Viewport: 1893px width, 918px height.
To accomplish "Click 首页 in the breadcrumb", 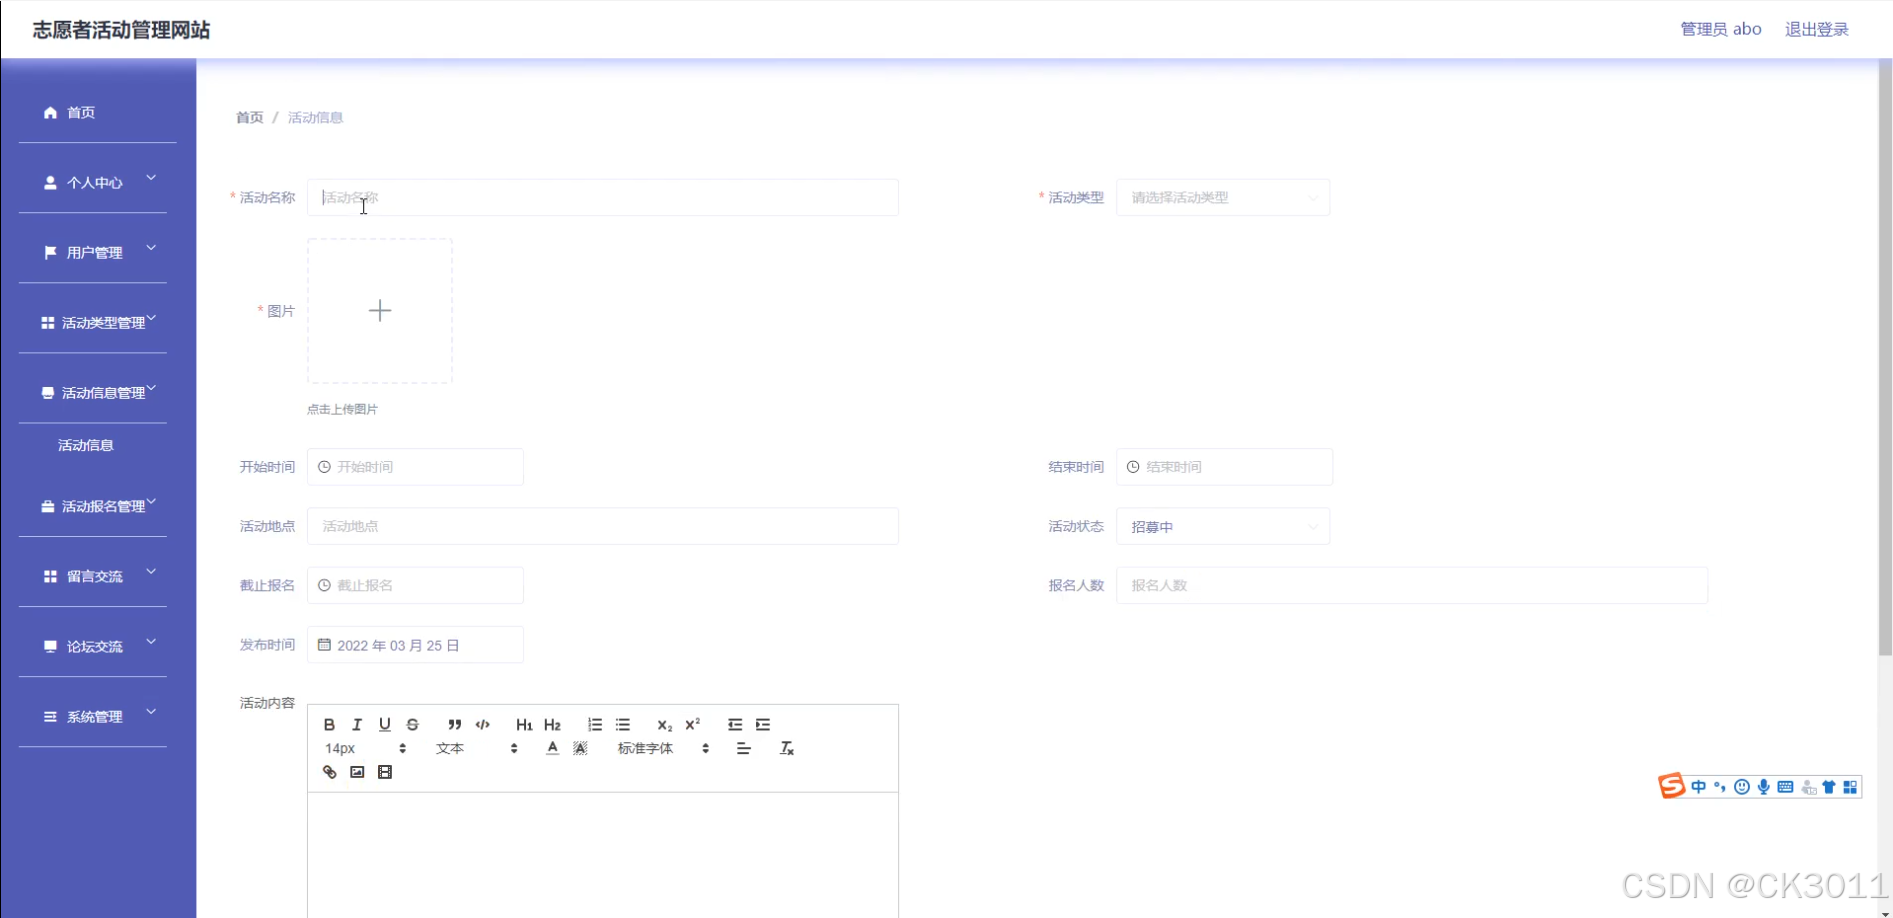I will [249, 117].
